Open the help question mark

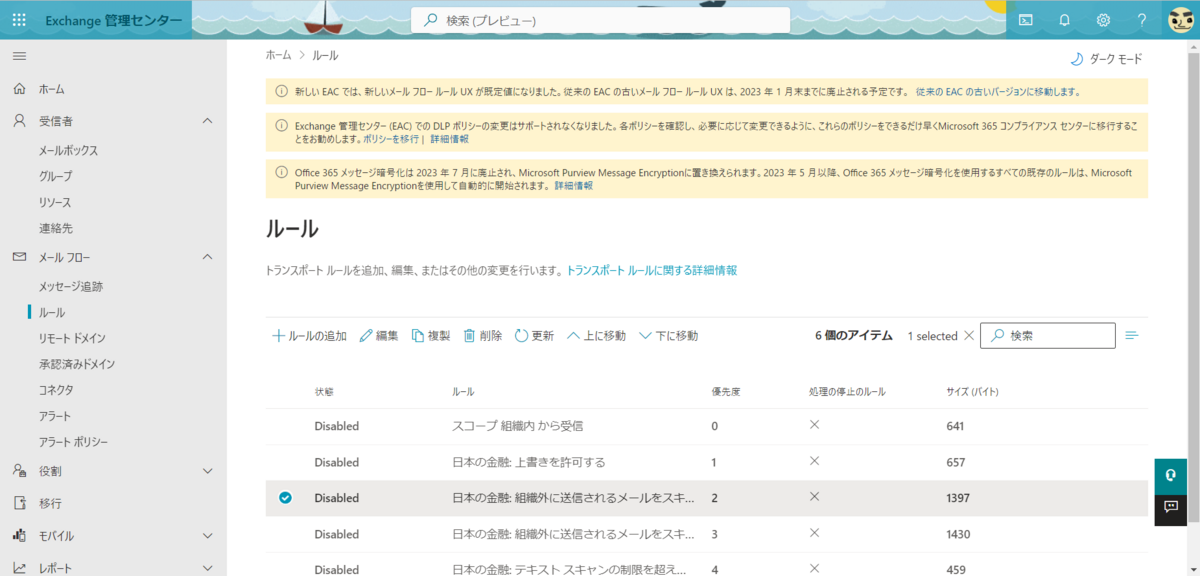click(1142, 20)
